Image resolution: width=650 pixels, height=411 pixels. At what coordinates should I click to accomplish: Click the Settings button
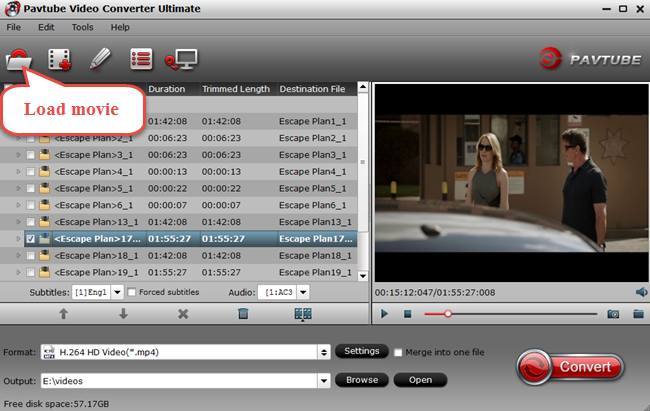362,351
